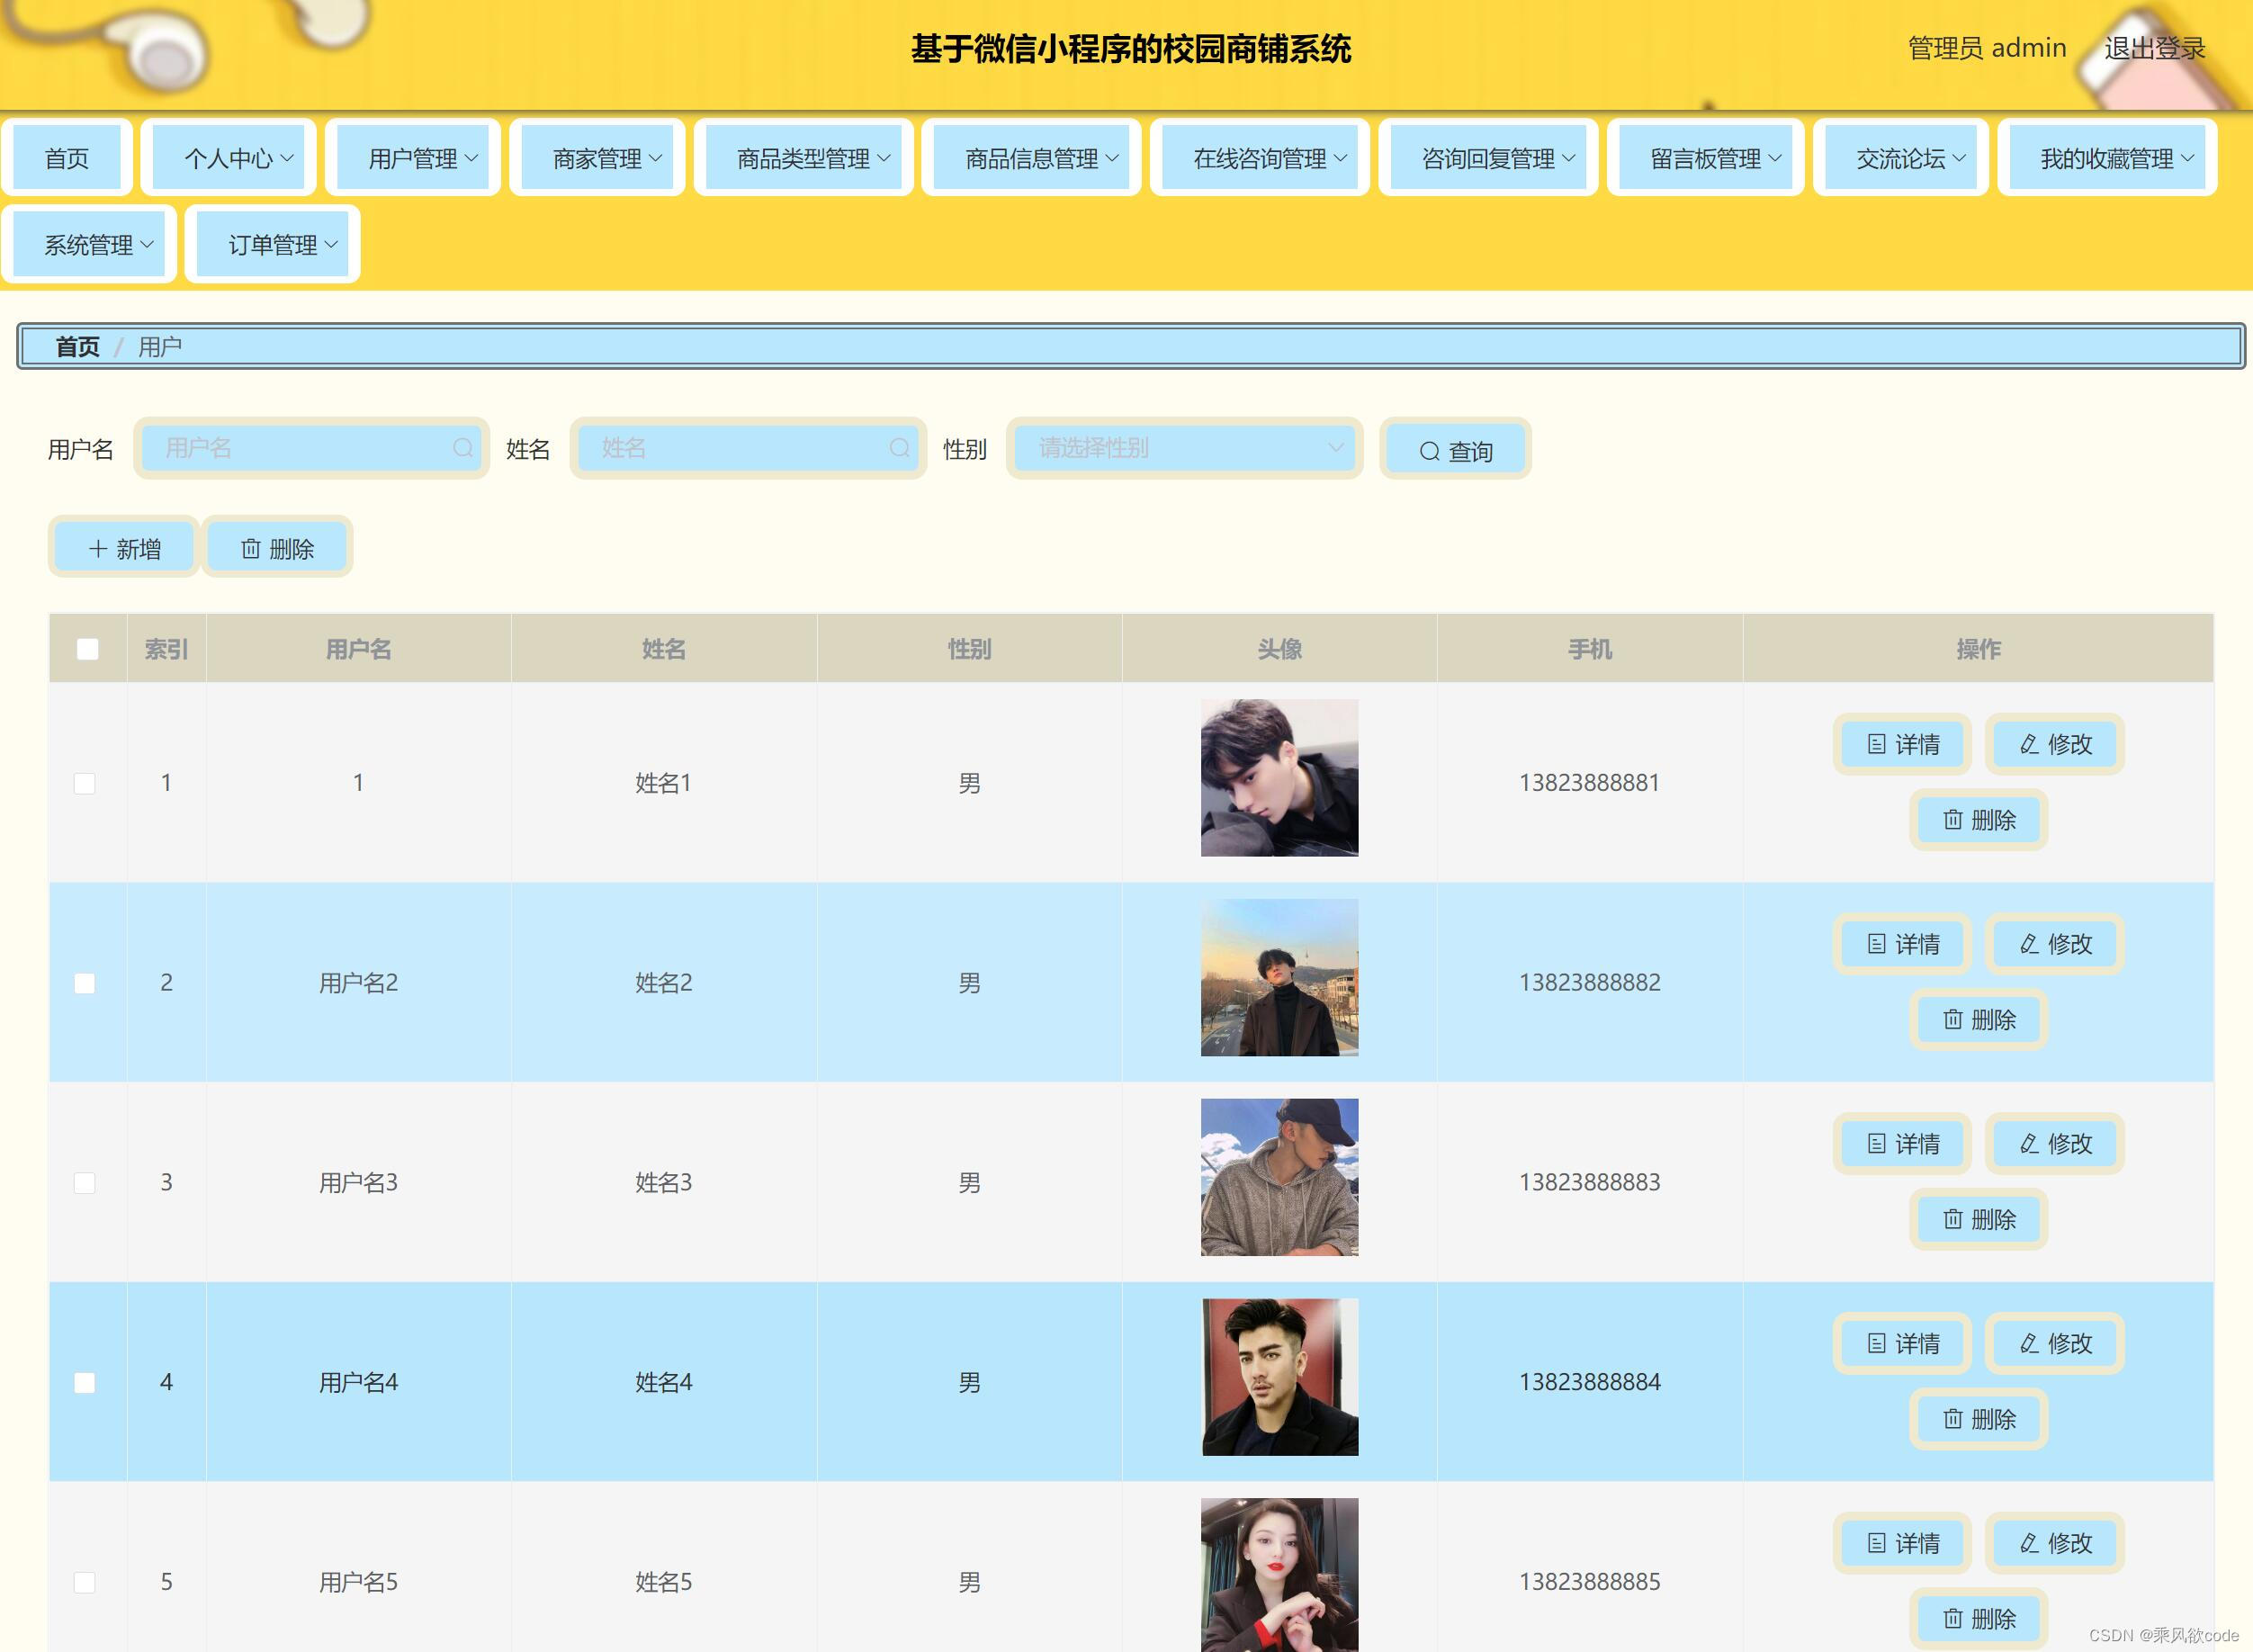Go to 首页 in navigation bar

click(67, 158)
